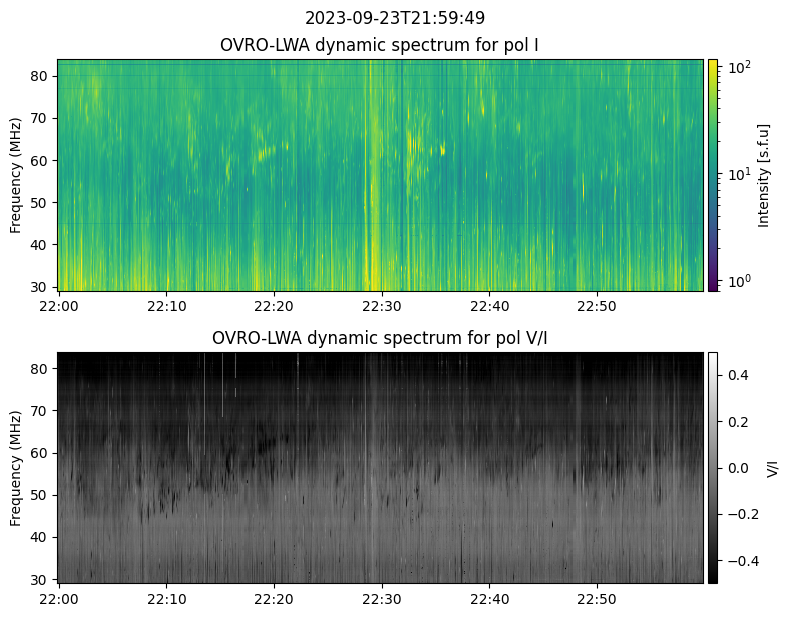Click the 10² tick on the Intensity colorbar
Image resolution: width=790 pixels, height=617 pixels.
[x=737, y=68]
